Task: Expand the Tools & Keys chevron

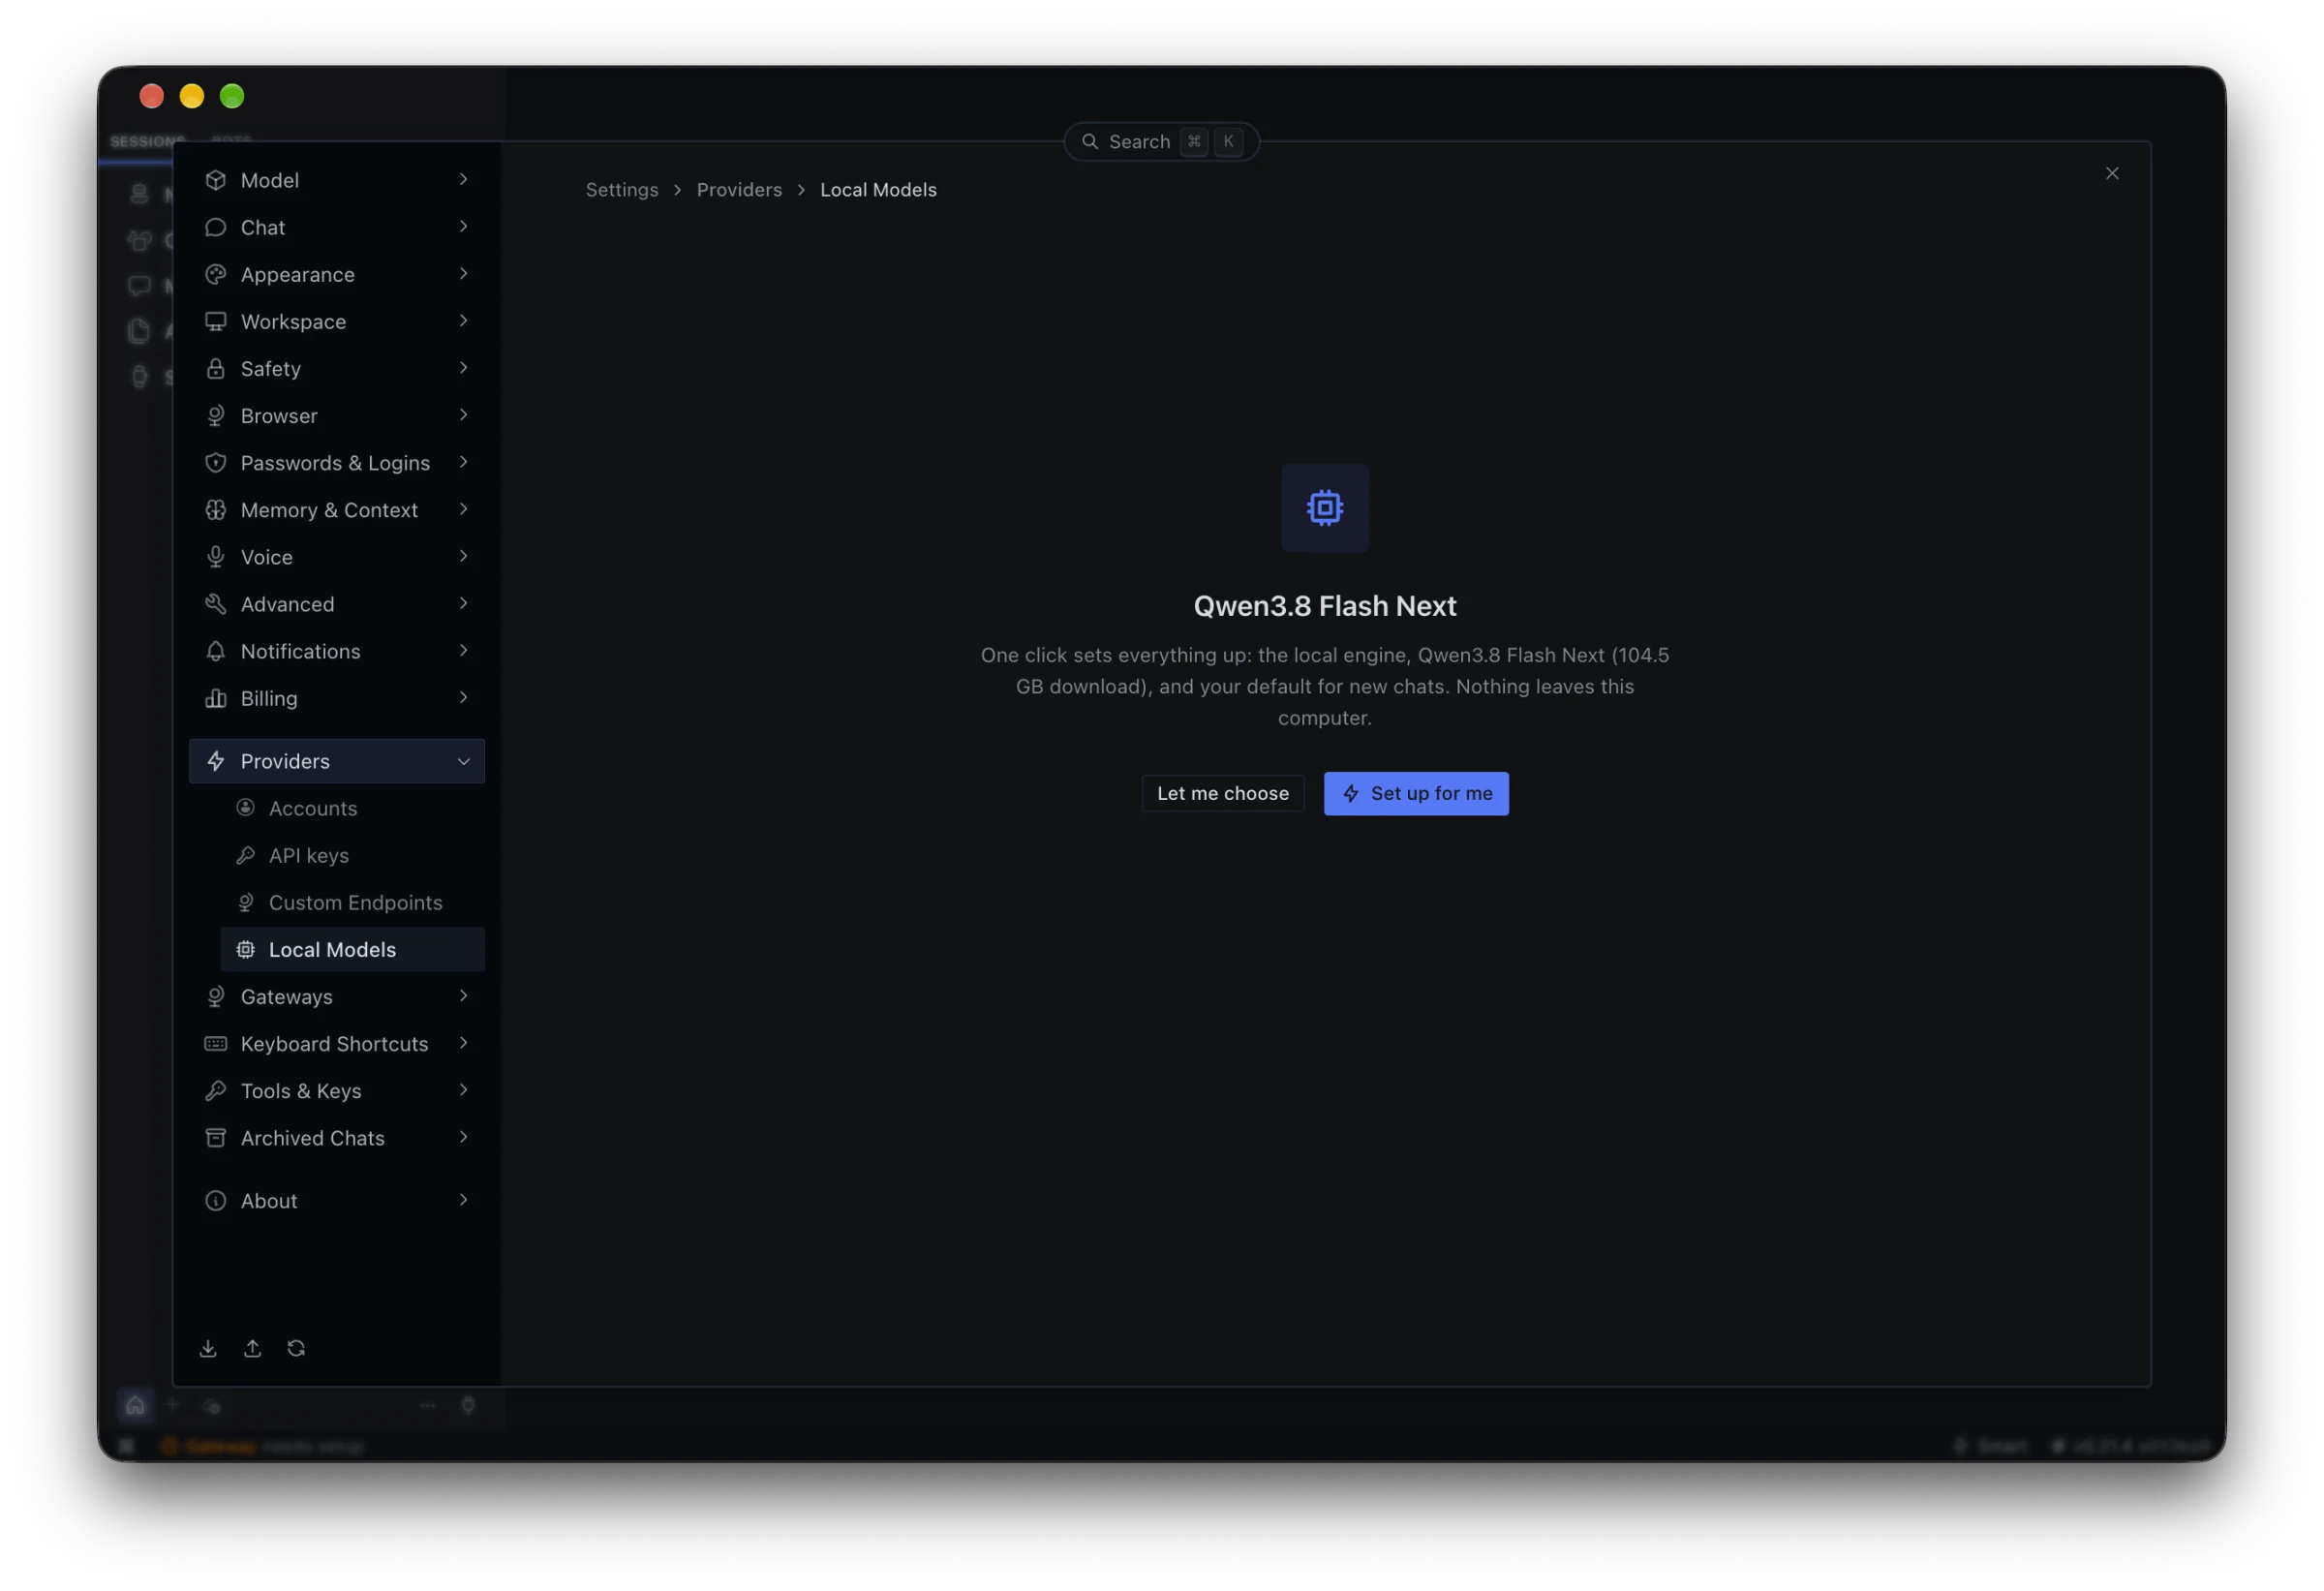Action: click(x=464, y=1090)
